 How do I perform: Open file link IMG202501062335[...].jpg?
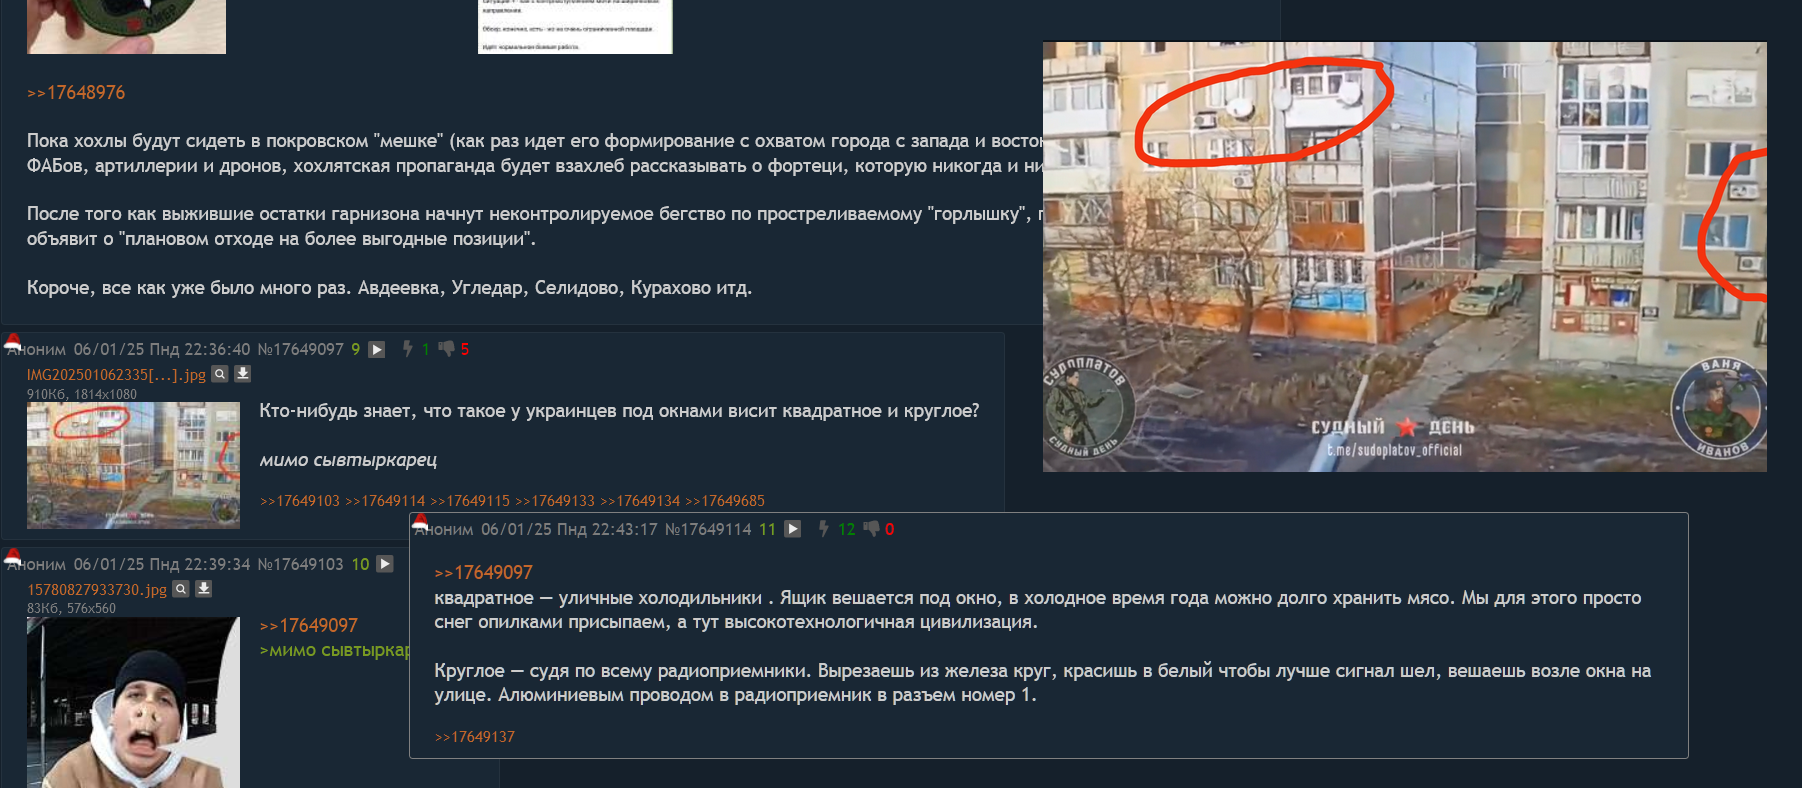point(116,375)
